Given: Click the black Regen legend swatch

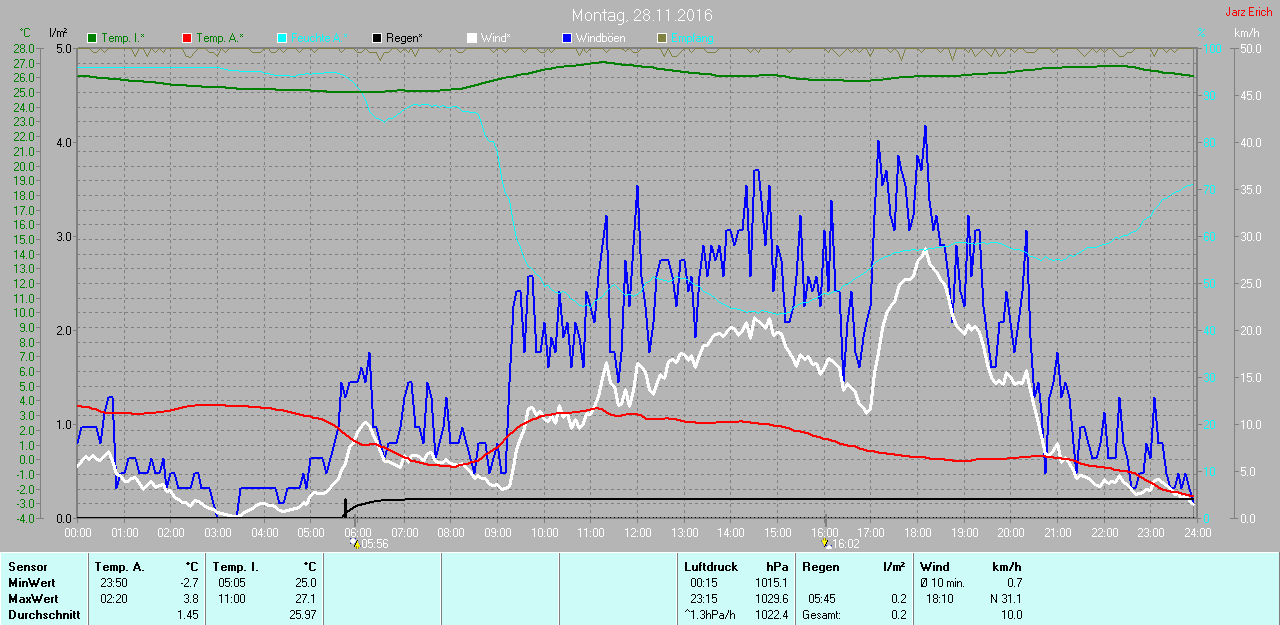Looking at the screenshot, I should pos(376,38).
